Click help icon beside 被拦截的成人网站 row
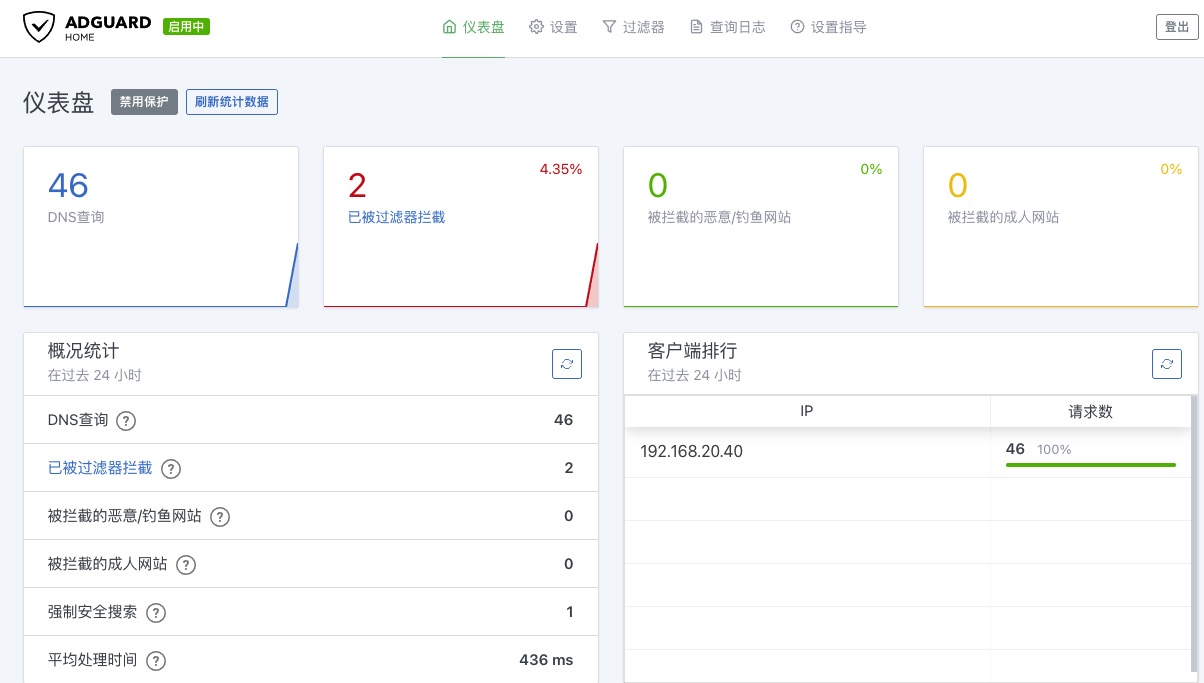 [186, 565]
